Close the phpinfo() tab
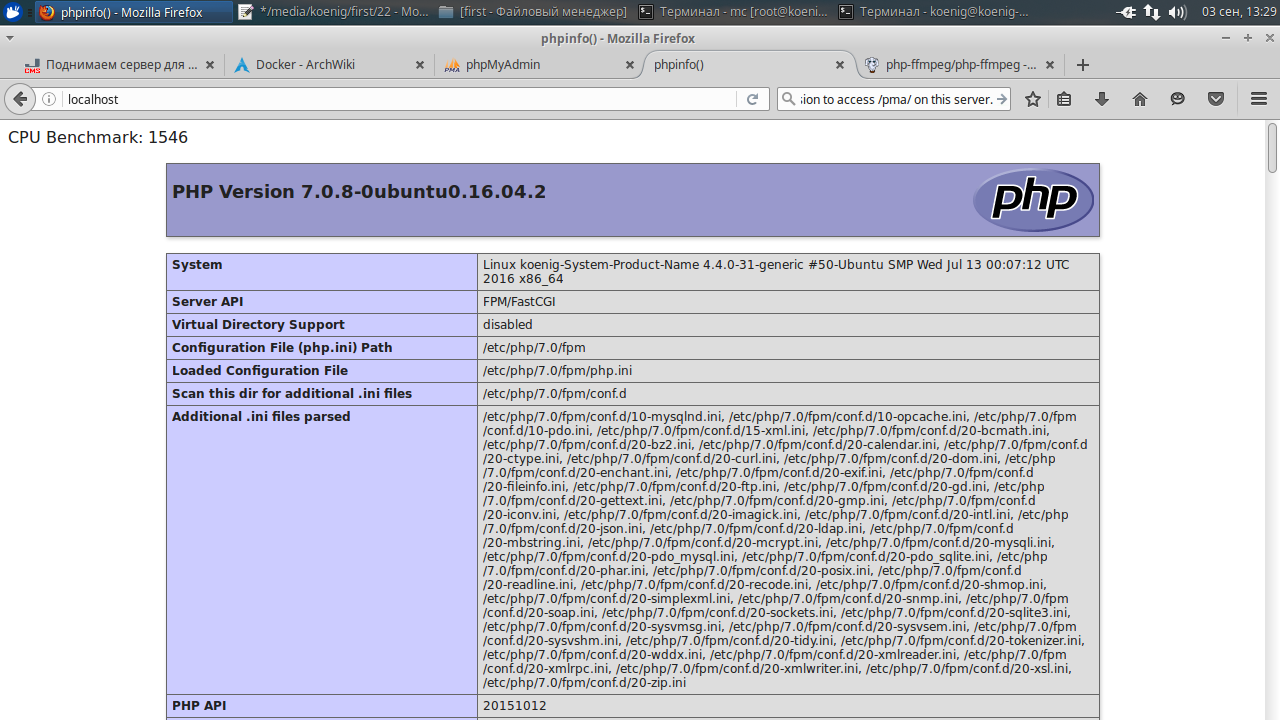The height and width of the screenshot is (720, 1280). (840, 65)
